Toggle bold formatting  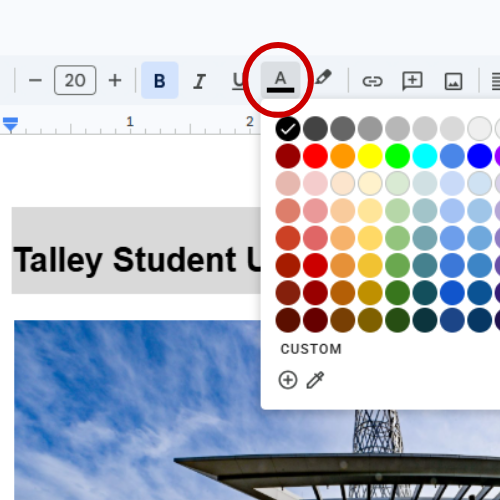(x=160, y=80)
